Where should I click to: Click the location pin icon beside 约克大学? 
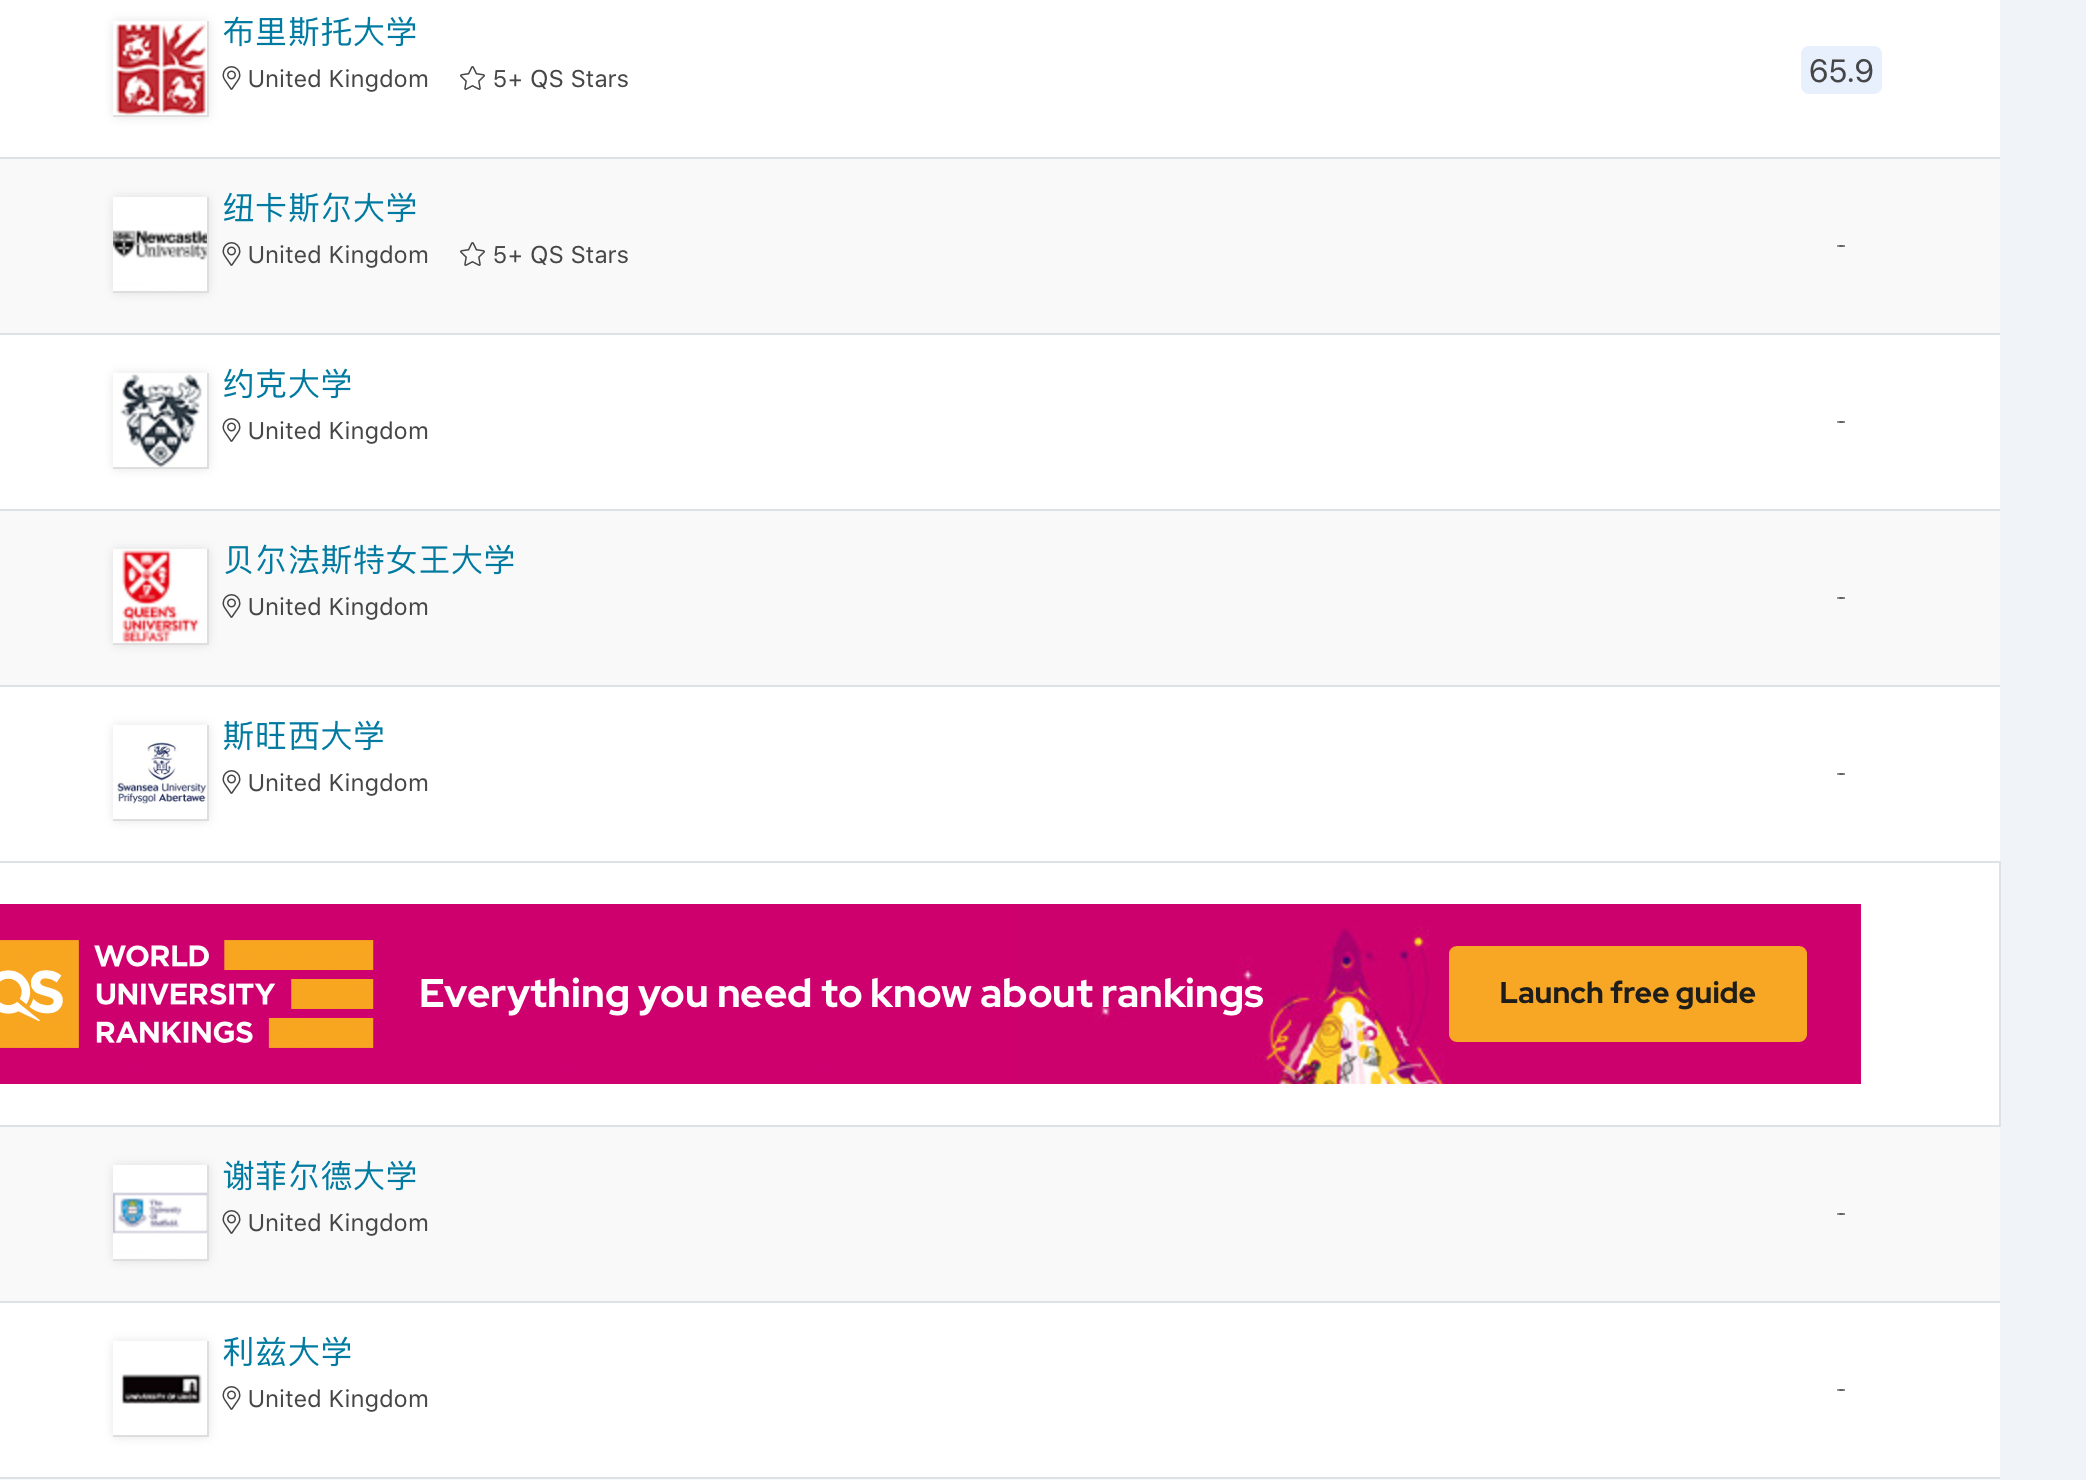click(x=231, y=431)
